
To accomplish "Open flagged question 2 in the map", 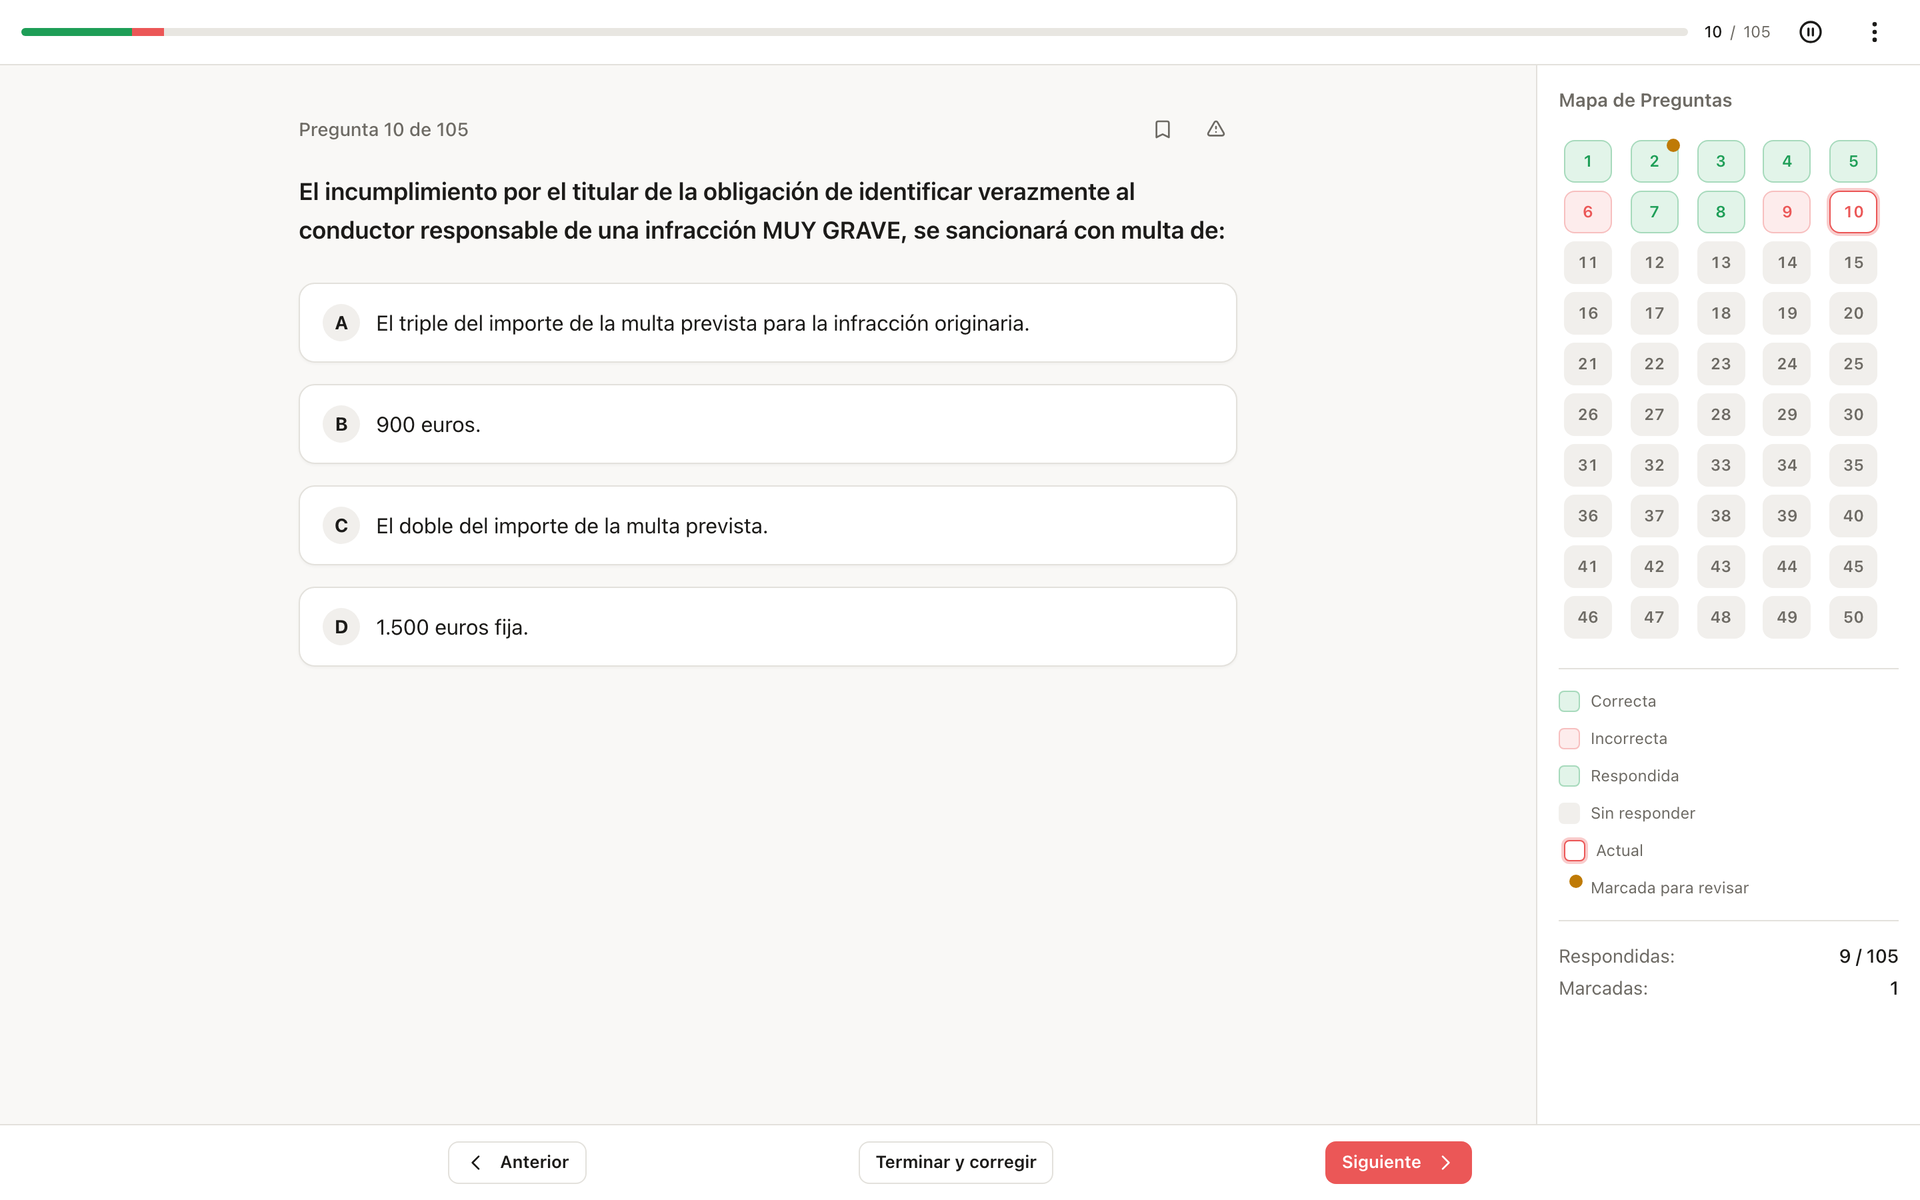I will 1654,161.
